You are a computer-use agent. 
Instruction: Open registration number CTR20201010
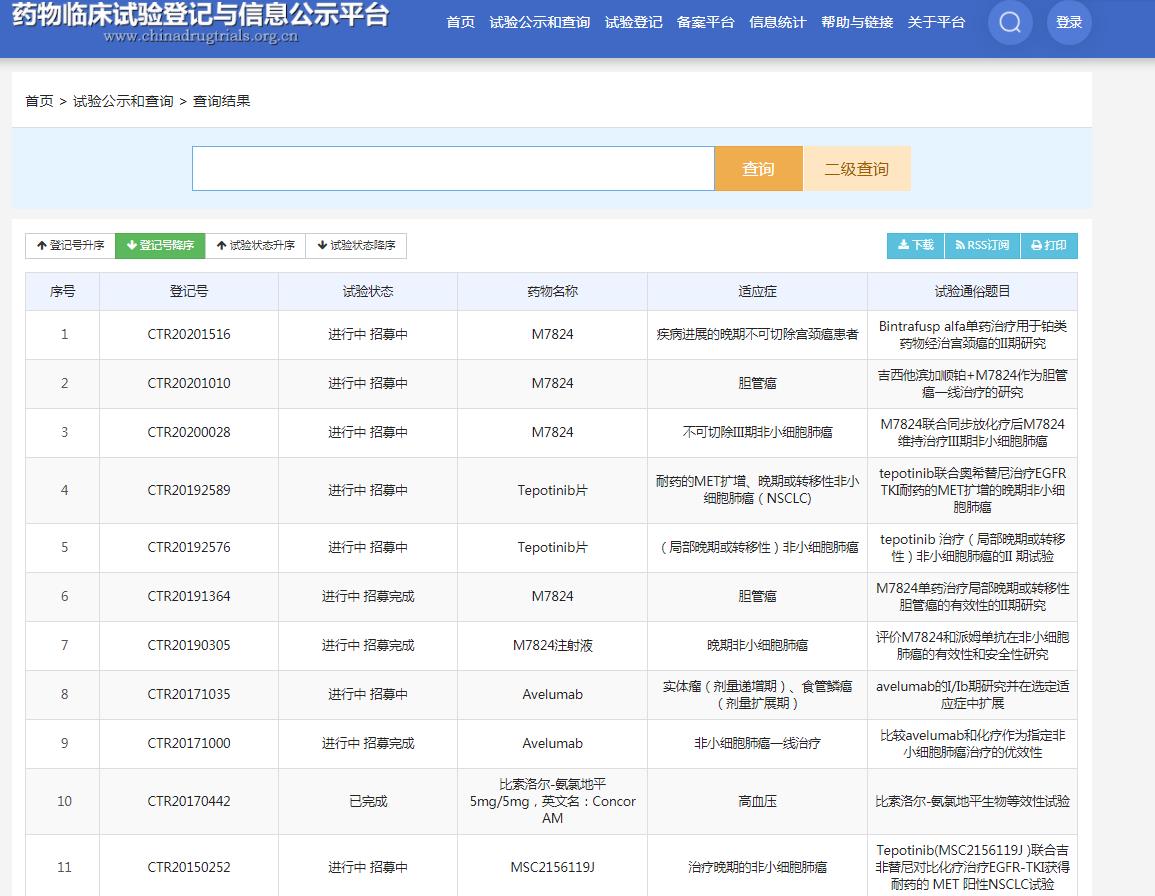pos(189,383)
